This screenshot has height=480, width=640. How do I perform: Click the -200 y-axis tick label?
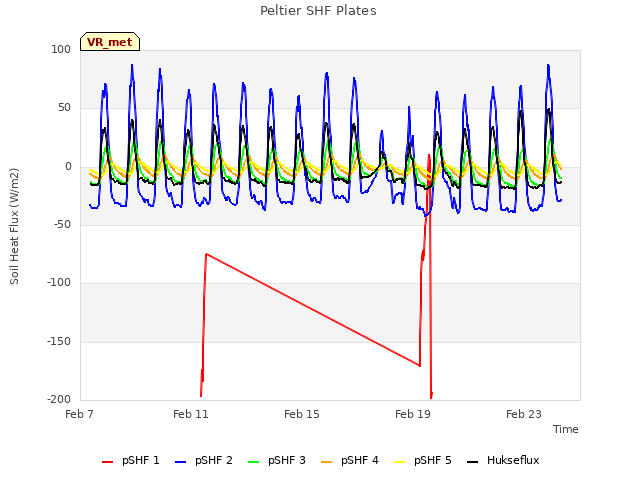point(59,399)
